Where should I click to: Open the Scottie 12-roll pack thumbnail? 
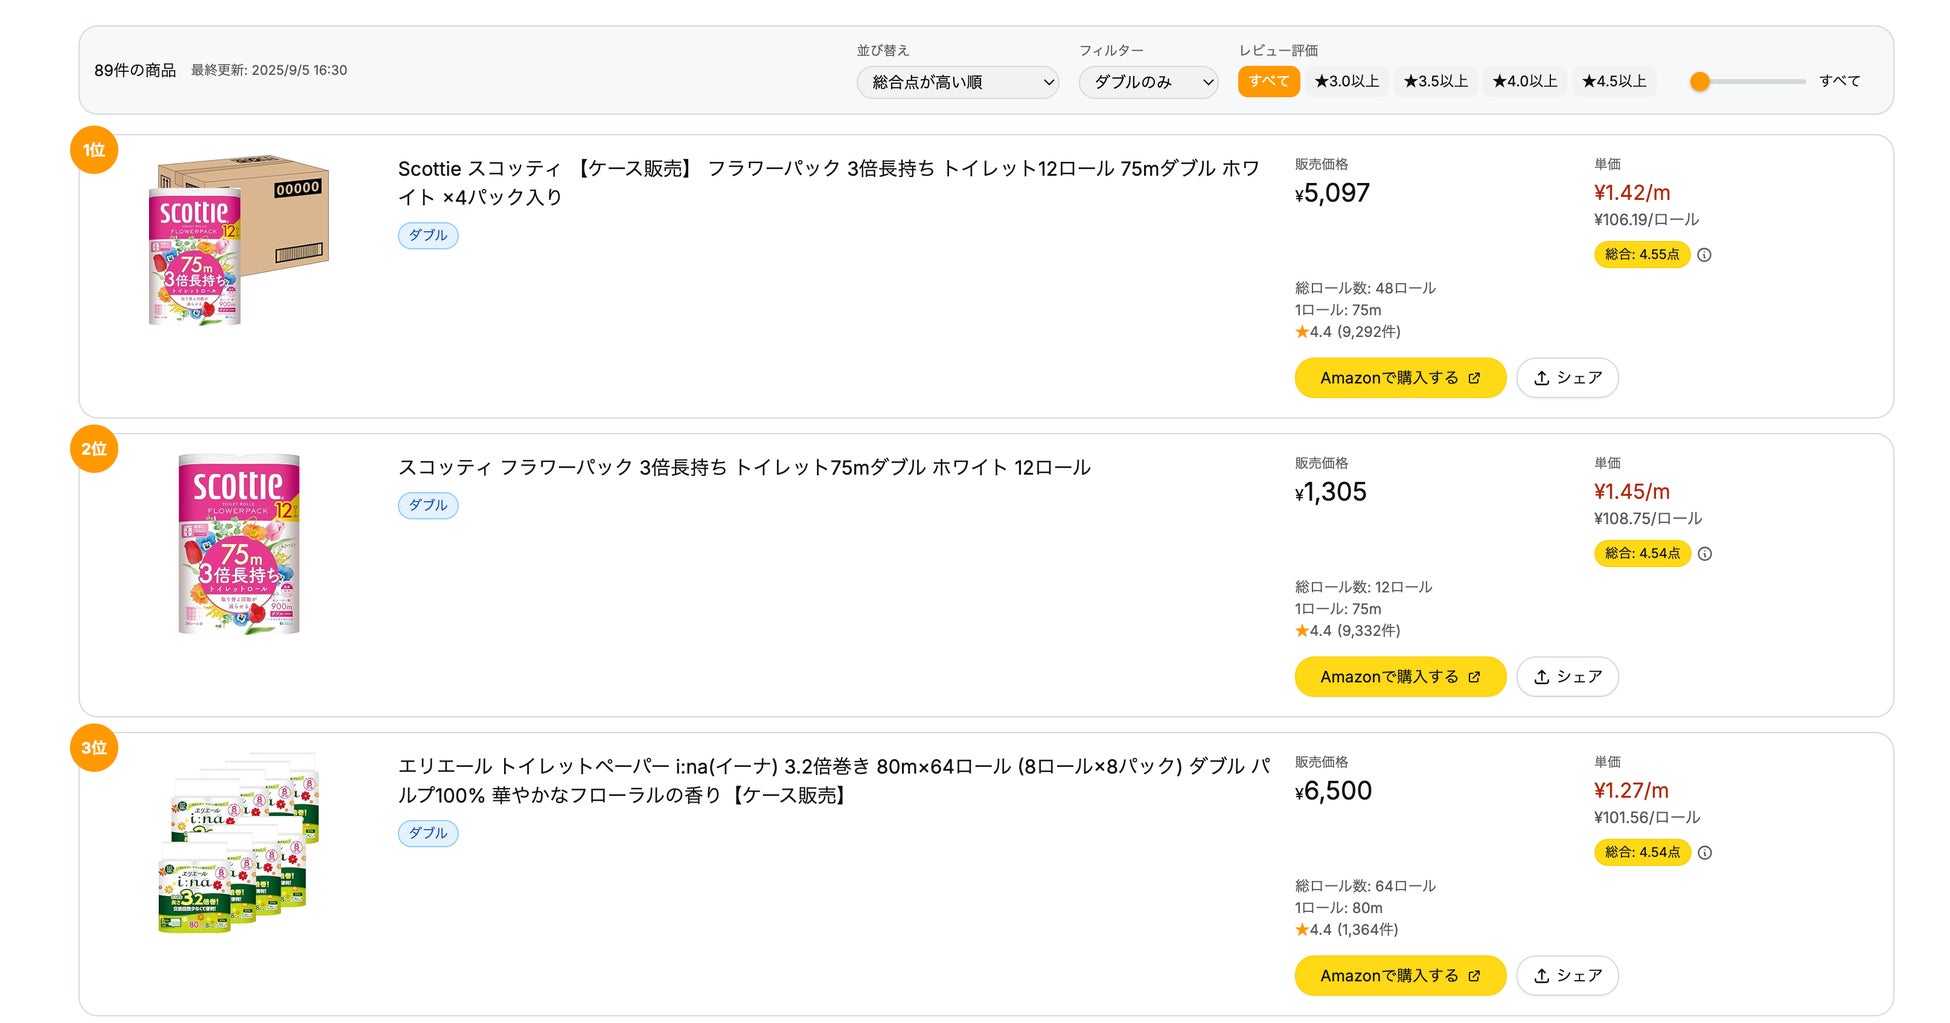coord(239,544)
